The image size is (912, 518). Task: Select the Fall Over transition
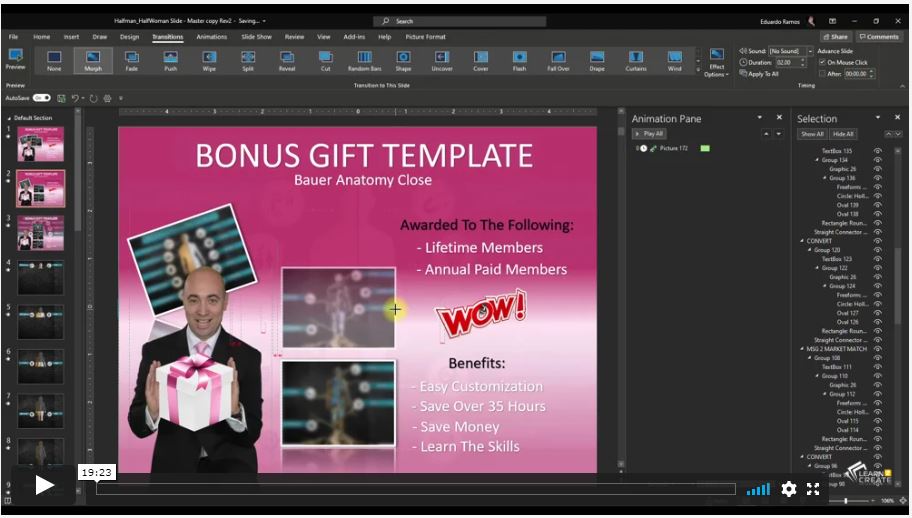[558, 61]
